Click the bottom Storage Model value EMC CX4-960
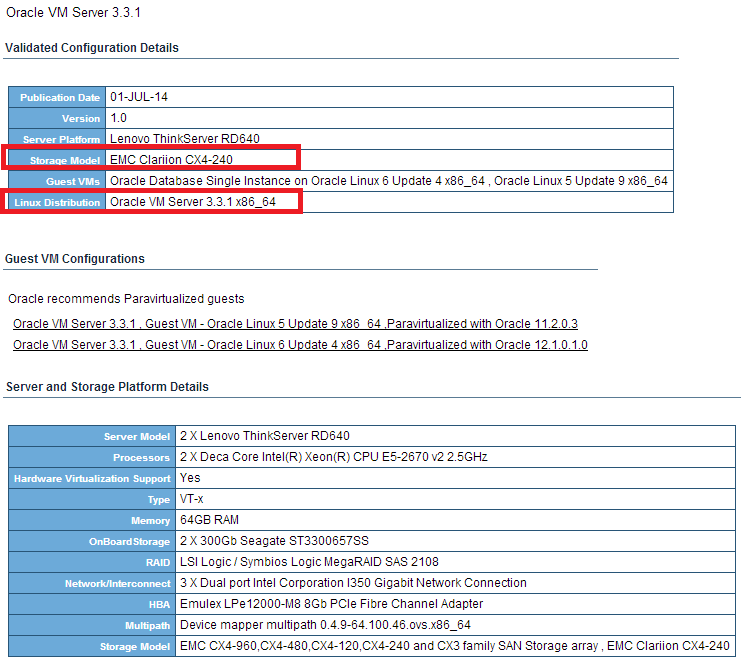 tap(454, 646)
